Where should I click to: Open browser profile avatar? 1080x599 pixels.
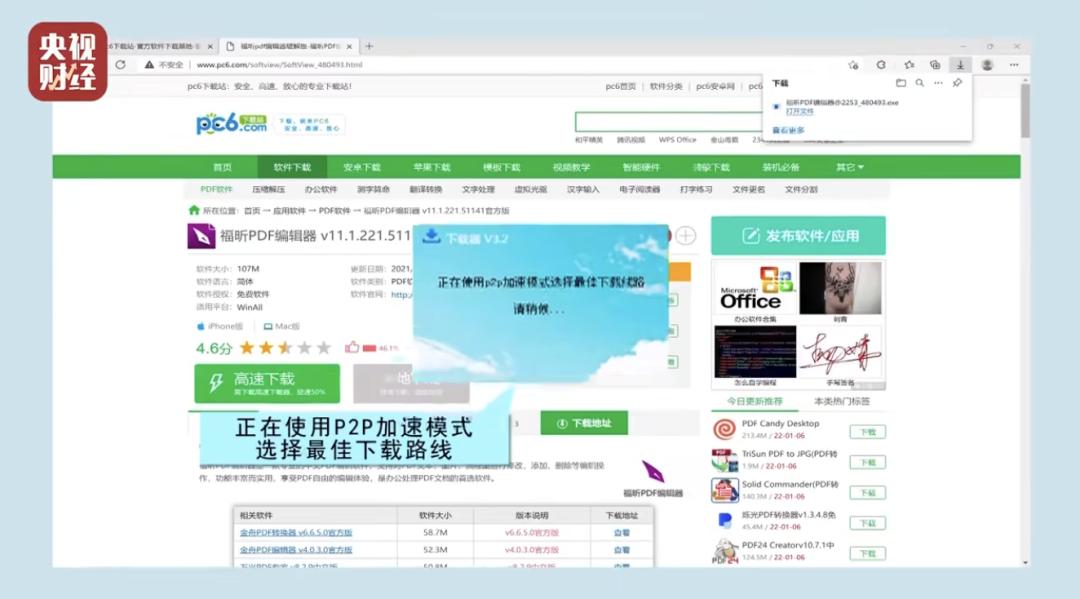coord(987,65)
